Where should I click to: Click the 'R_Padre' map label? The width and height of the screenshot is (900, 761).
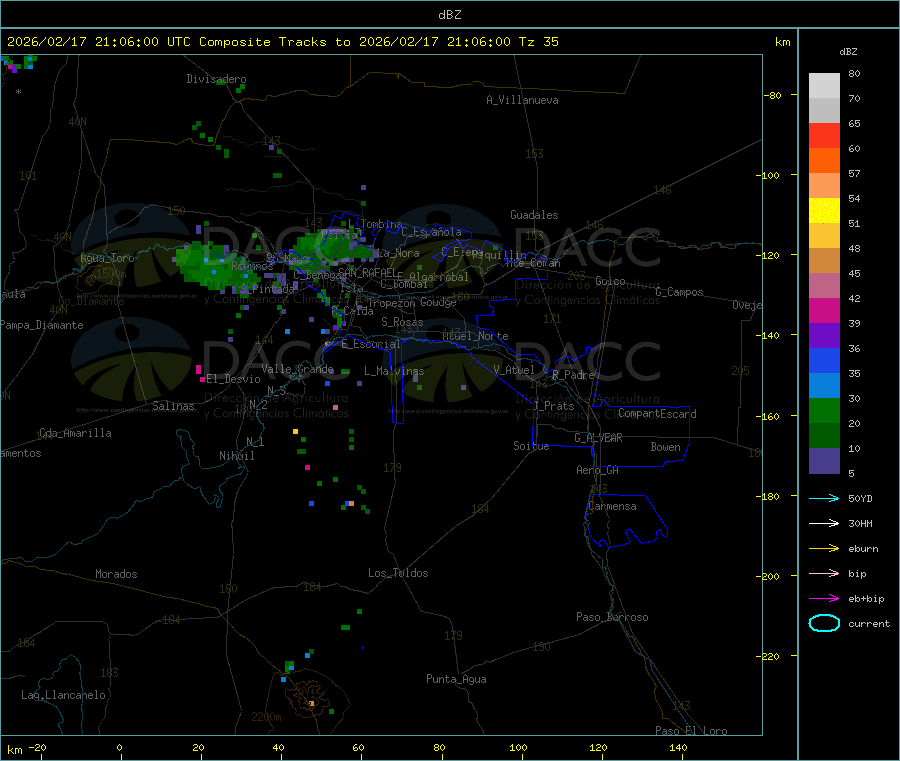pyautogui.click(x=573, y=375)
